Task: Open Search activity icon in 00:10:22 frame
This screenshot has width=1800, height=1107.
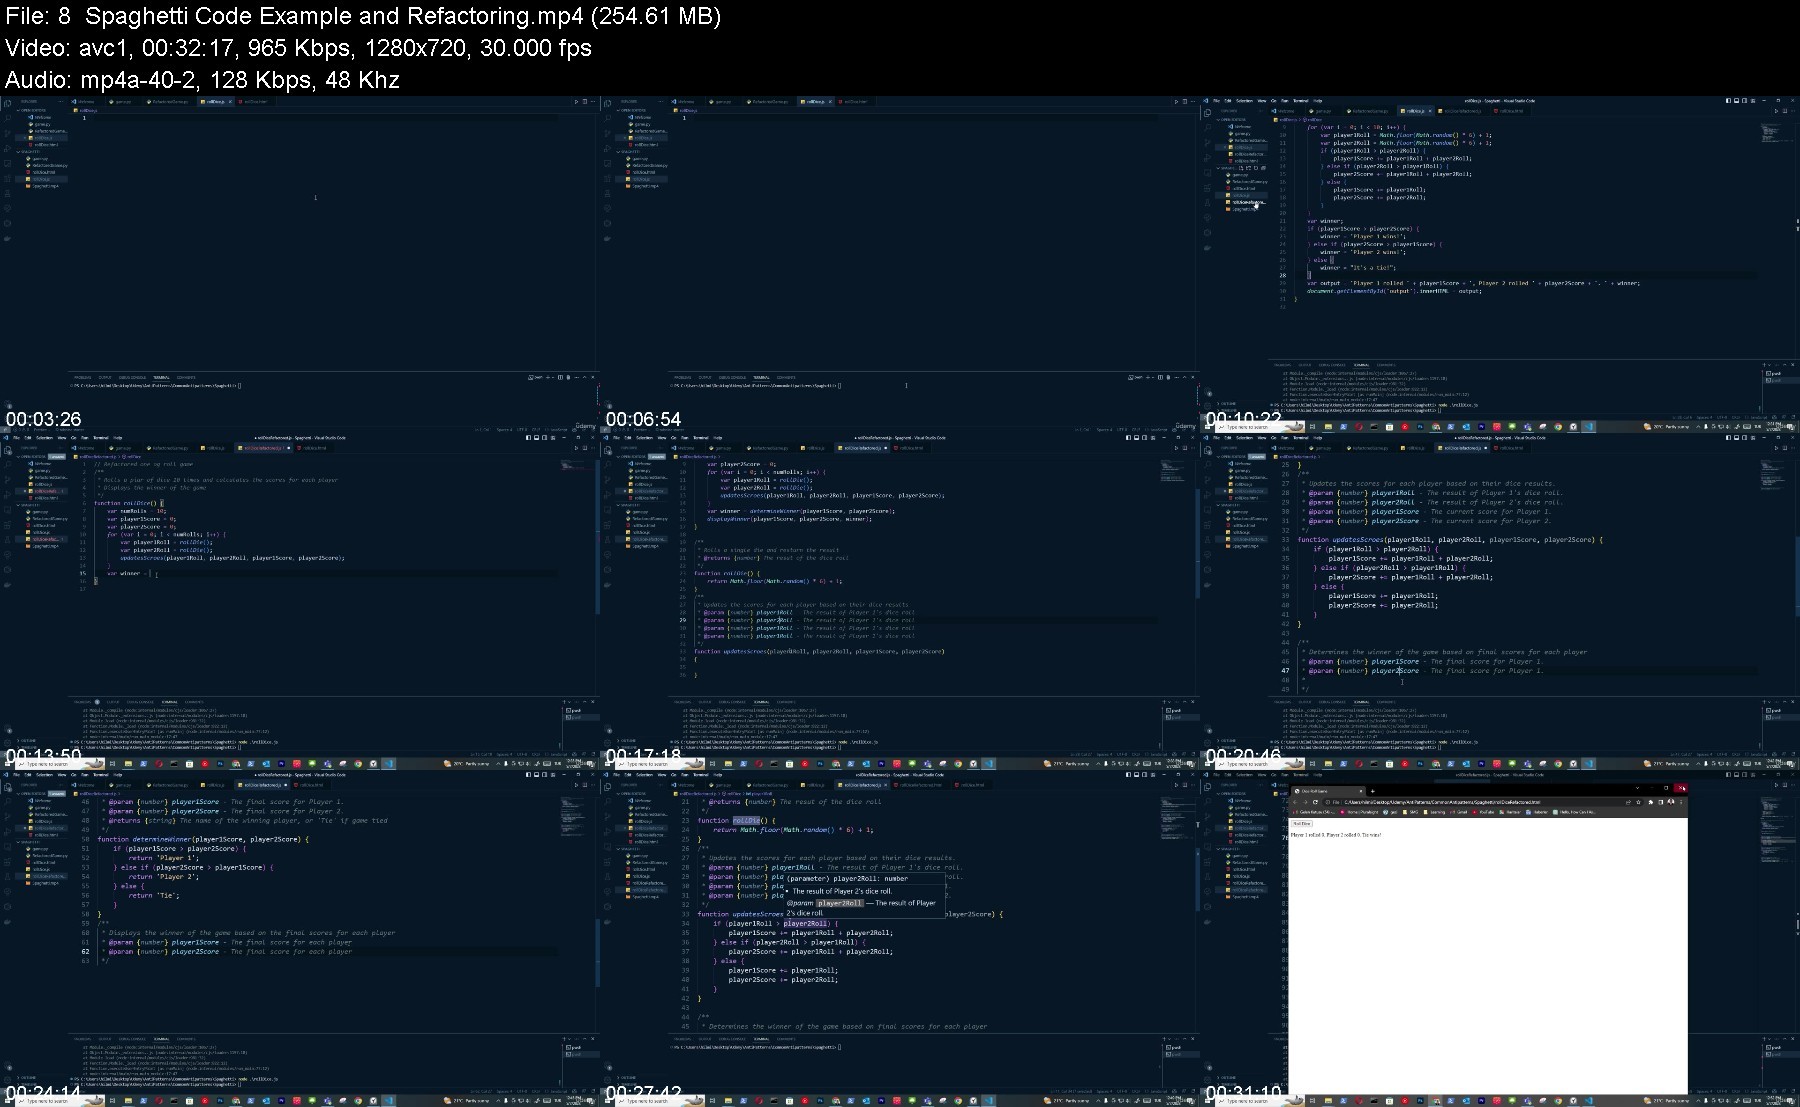Action: [1207, 127]
